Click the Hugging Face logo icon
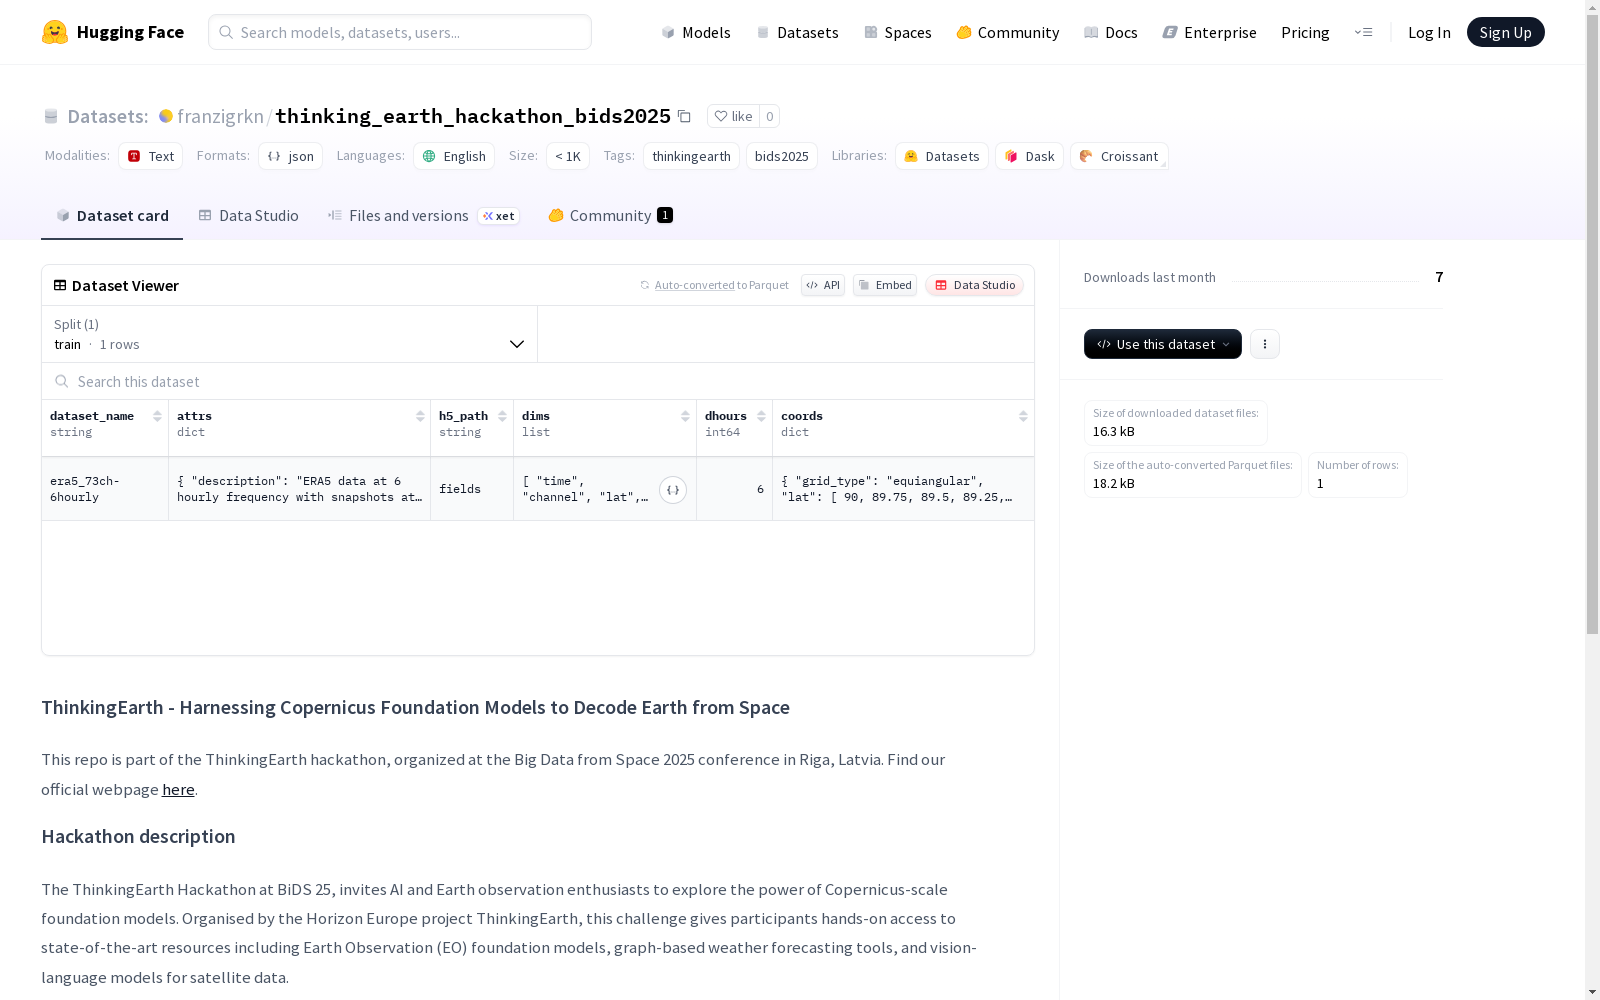The image size is (1600, 1000). point(55,32)
